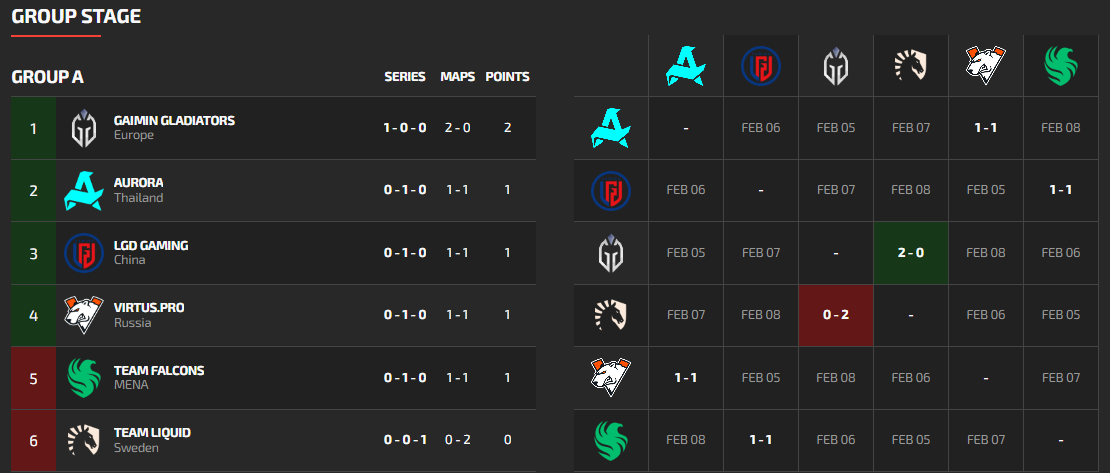The width and height of the screenshot is (1110, 473).
Task: Click Aurora logo in the standings table
Action: click(84, 190)
